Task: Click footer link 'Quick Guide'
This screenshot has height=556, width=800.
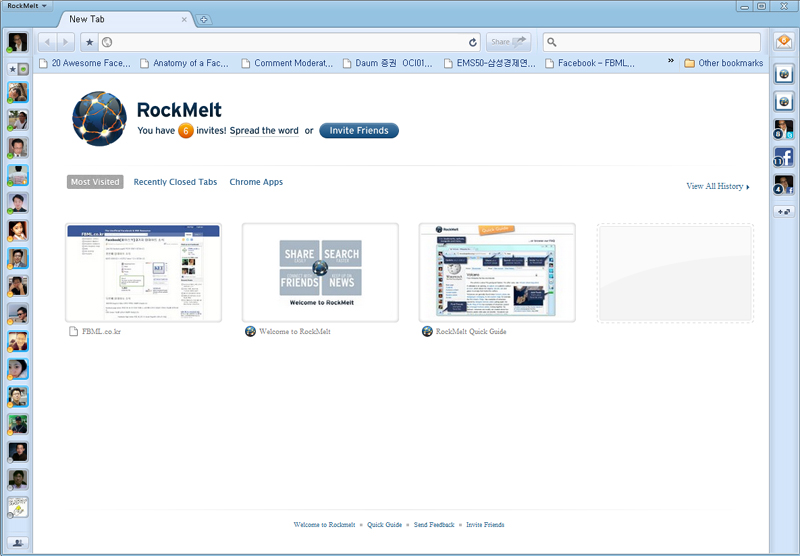Action: pyautogui.click(x=384, y=524)
